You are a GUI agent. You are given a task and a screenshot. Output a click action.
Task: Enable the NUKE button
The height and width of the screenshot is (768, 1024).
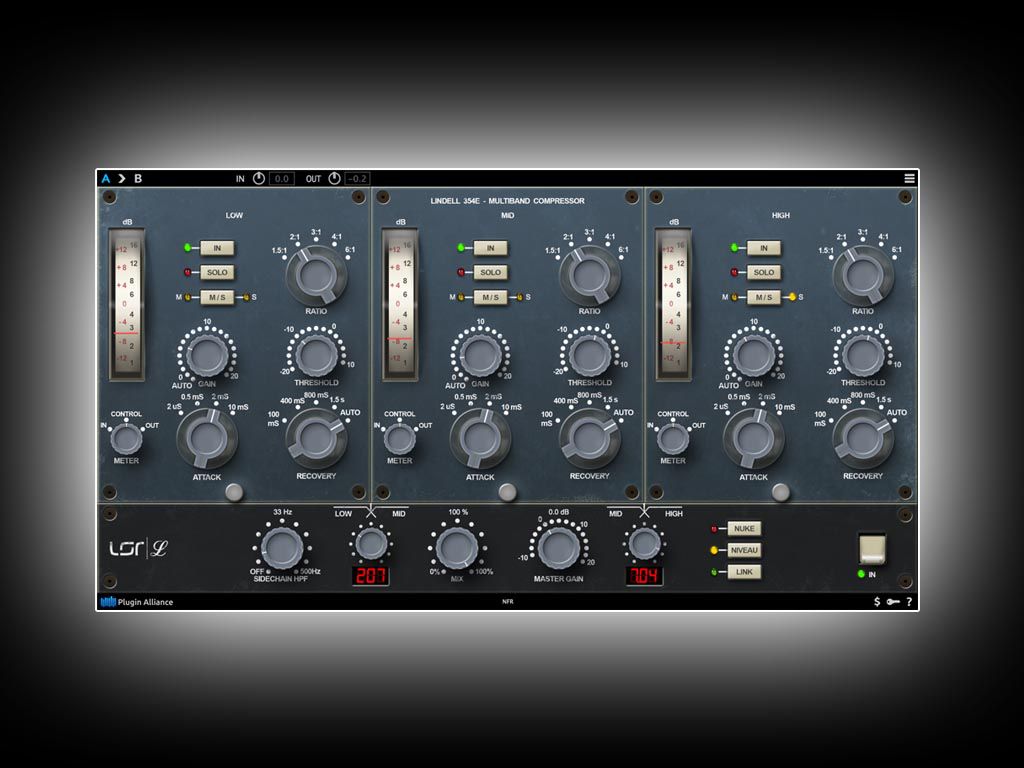pyautogui.click(x=744, y=529)
